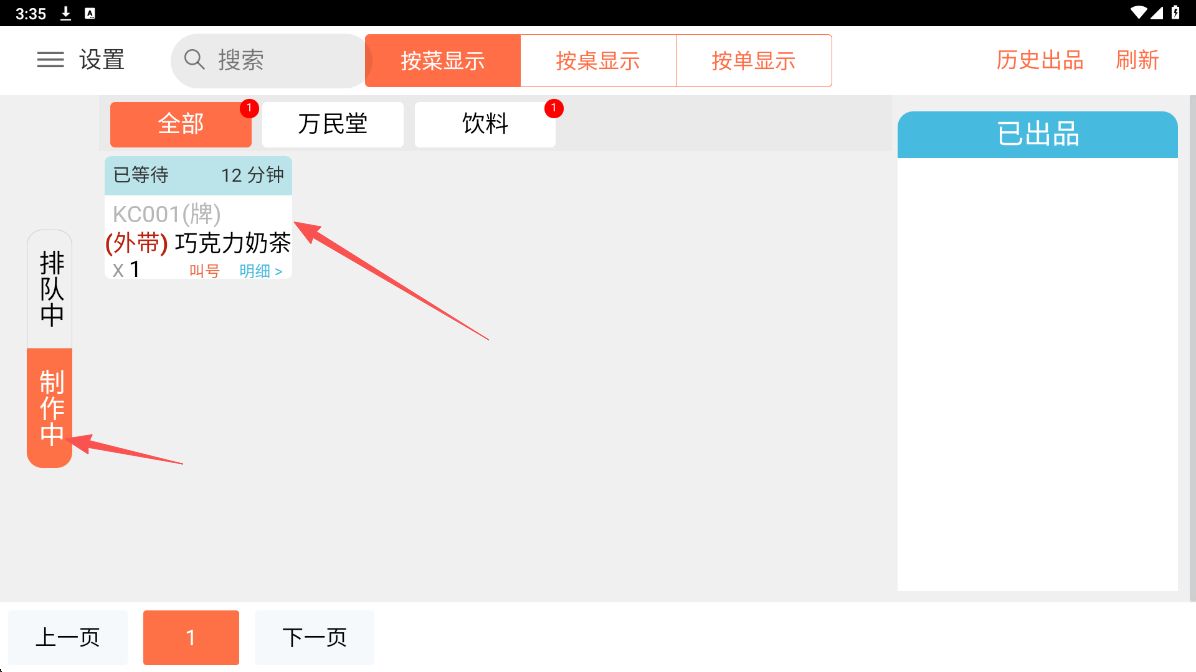Tap the red badge on 饮料 tab
Image resolution: width=1196 pixels, height=672 pixels.
click(x=553, y=108)
